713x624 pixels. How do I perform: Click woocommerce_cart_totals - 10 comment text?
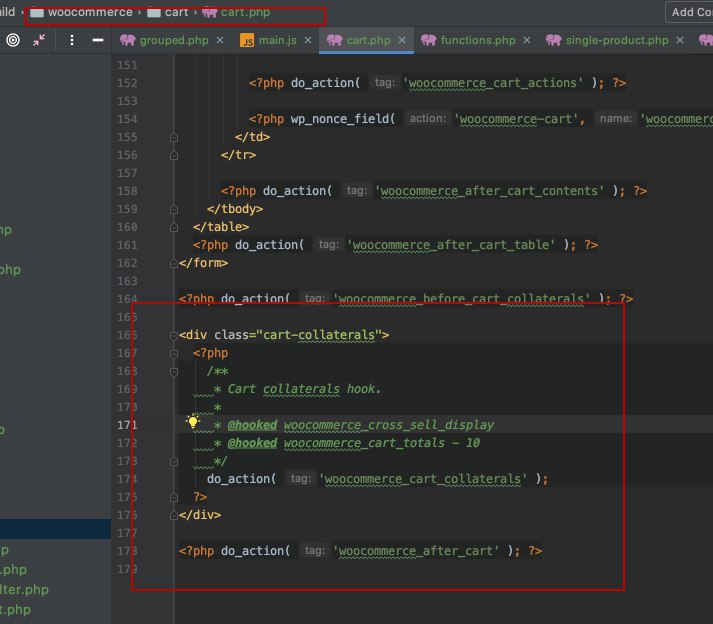pyautogui.click(x=382, y=443)
